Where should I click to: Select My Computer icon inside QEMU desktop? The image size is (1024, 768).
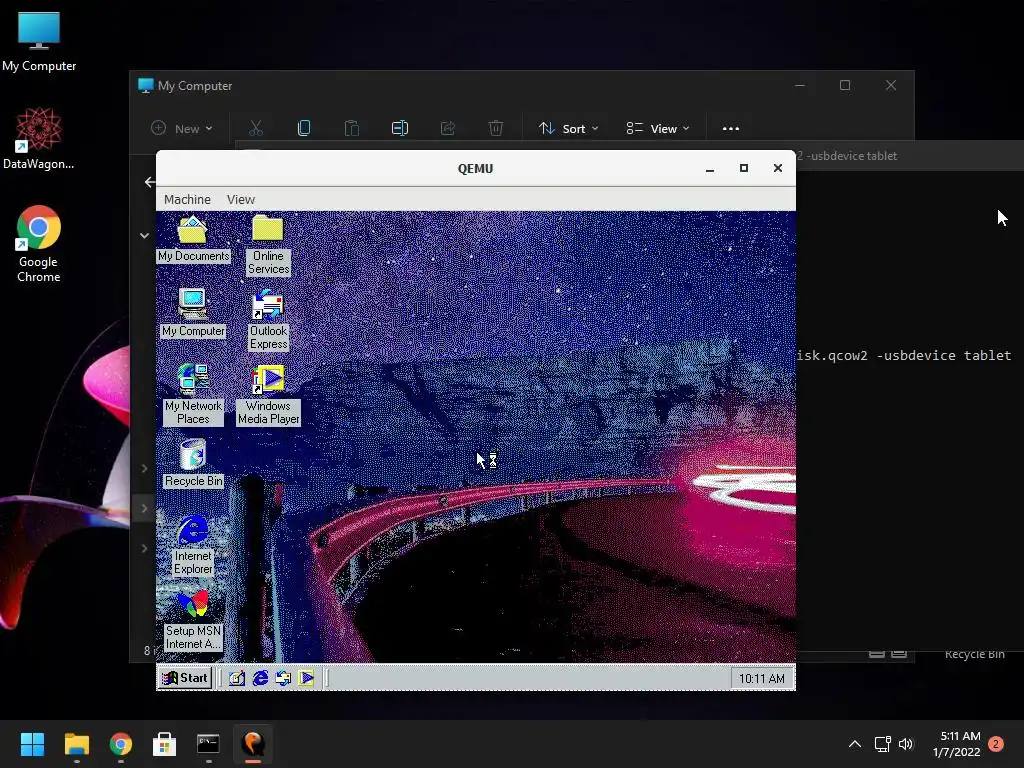[193, 313]
